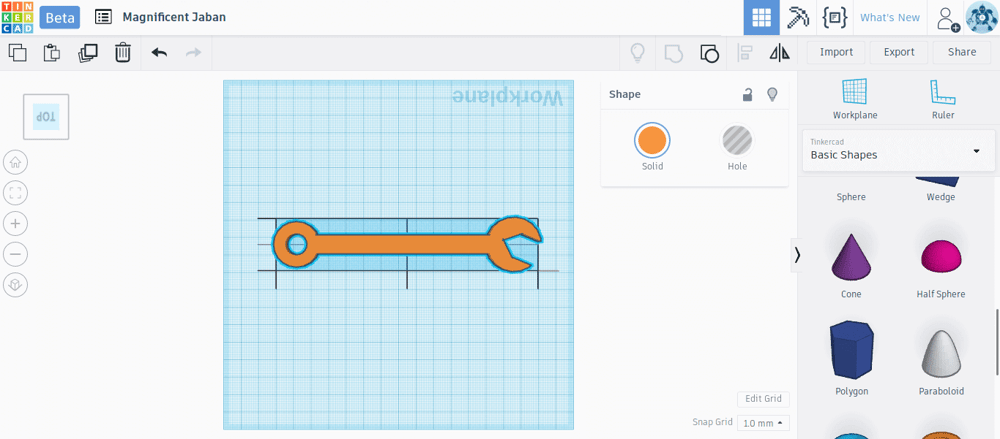Set shape to Solid
Screen dimensions: 1000x439
[x=652, y=147]
